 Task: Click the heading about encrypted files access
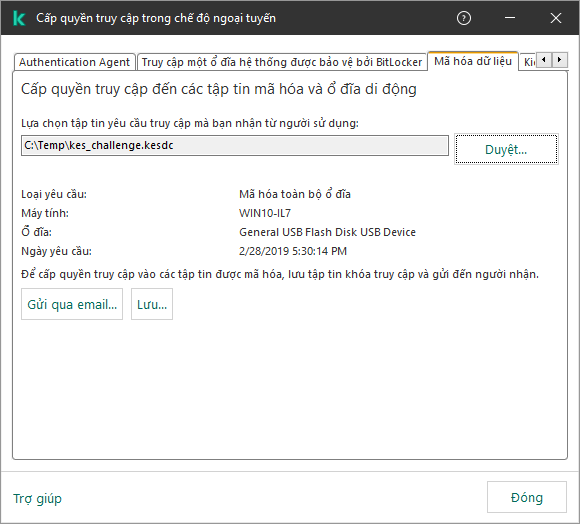point(219,89)
